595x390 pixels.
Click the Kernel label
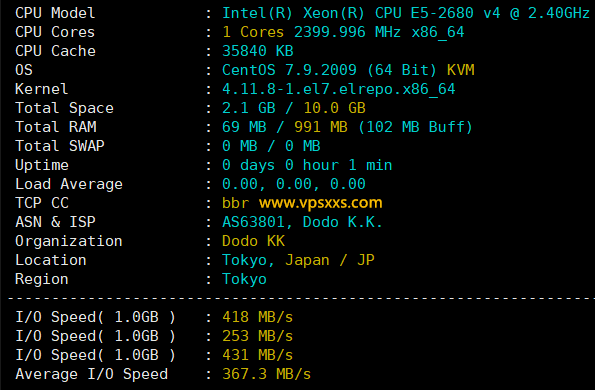click(x=42, y=89)
